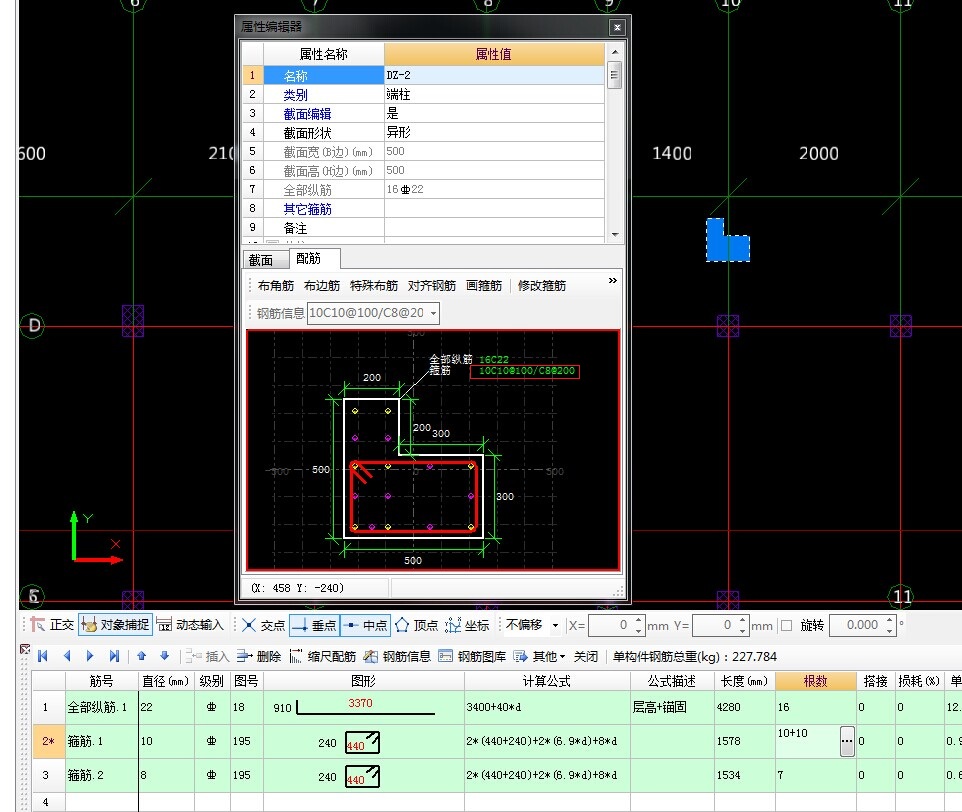Screen dimensions: 962x812
Task: Toggle 坐标 coordinate snap
Action: click(468, 625)
